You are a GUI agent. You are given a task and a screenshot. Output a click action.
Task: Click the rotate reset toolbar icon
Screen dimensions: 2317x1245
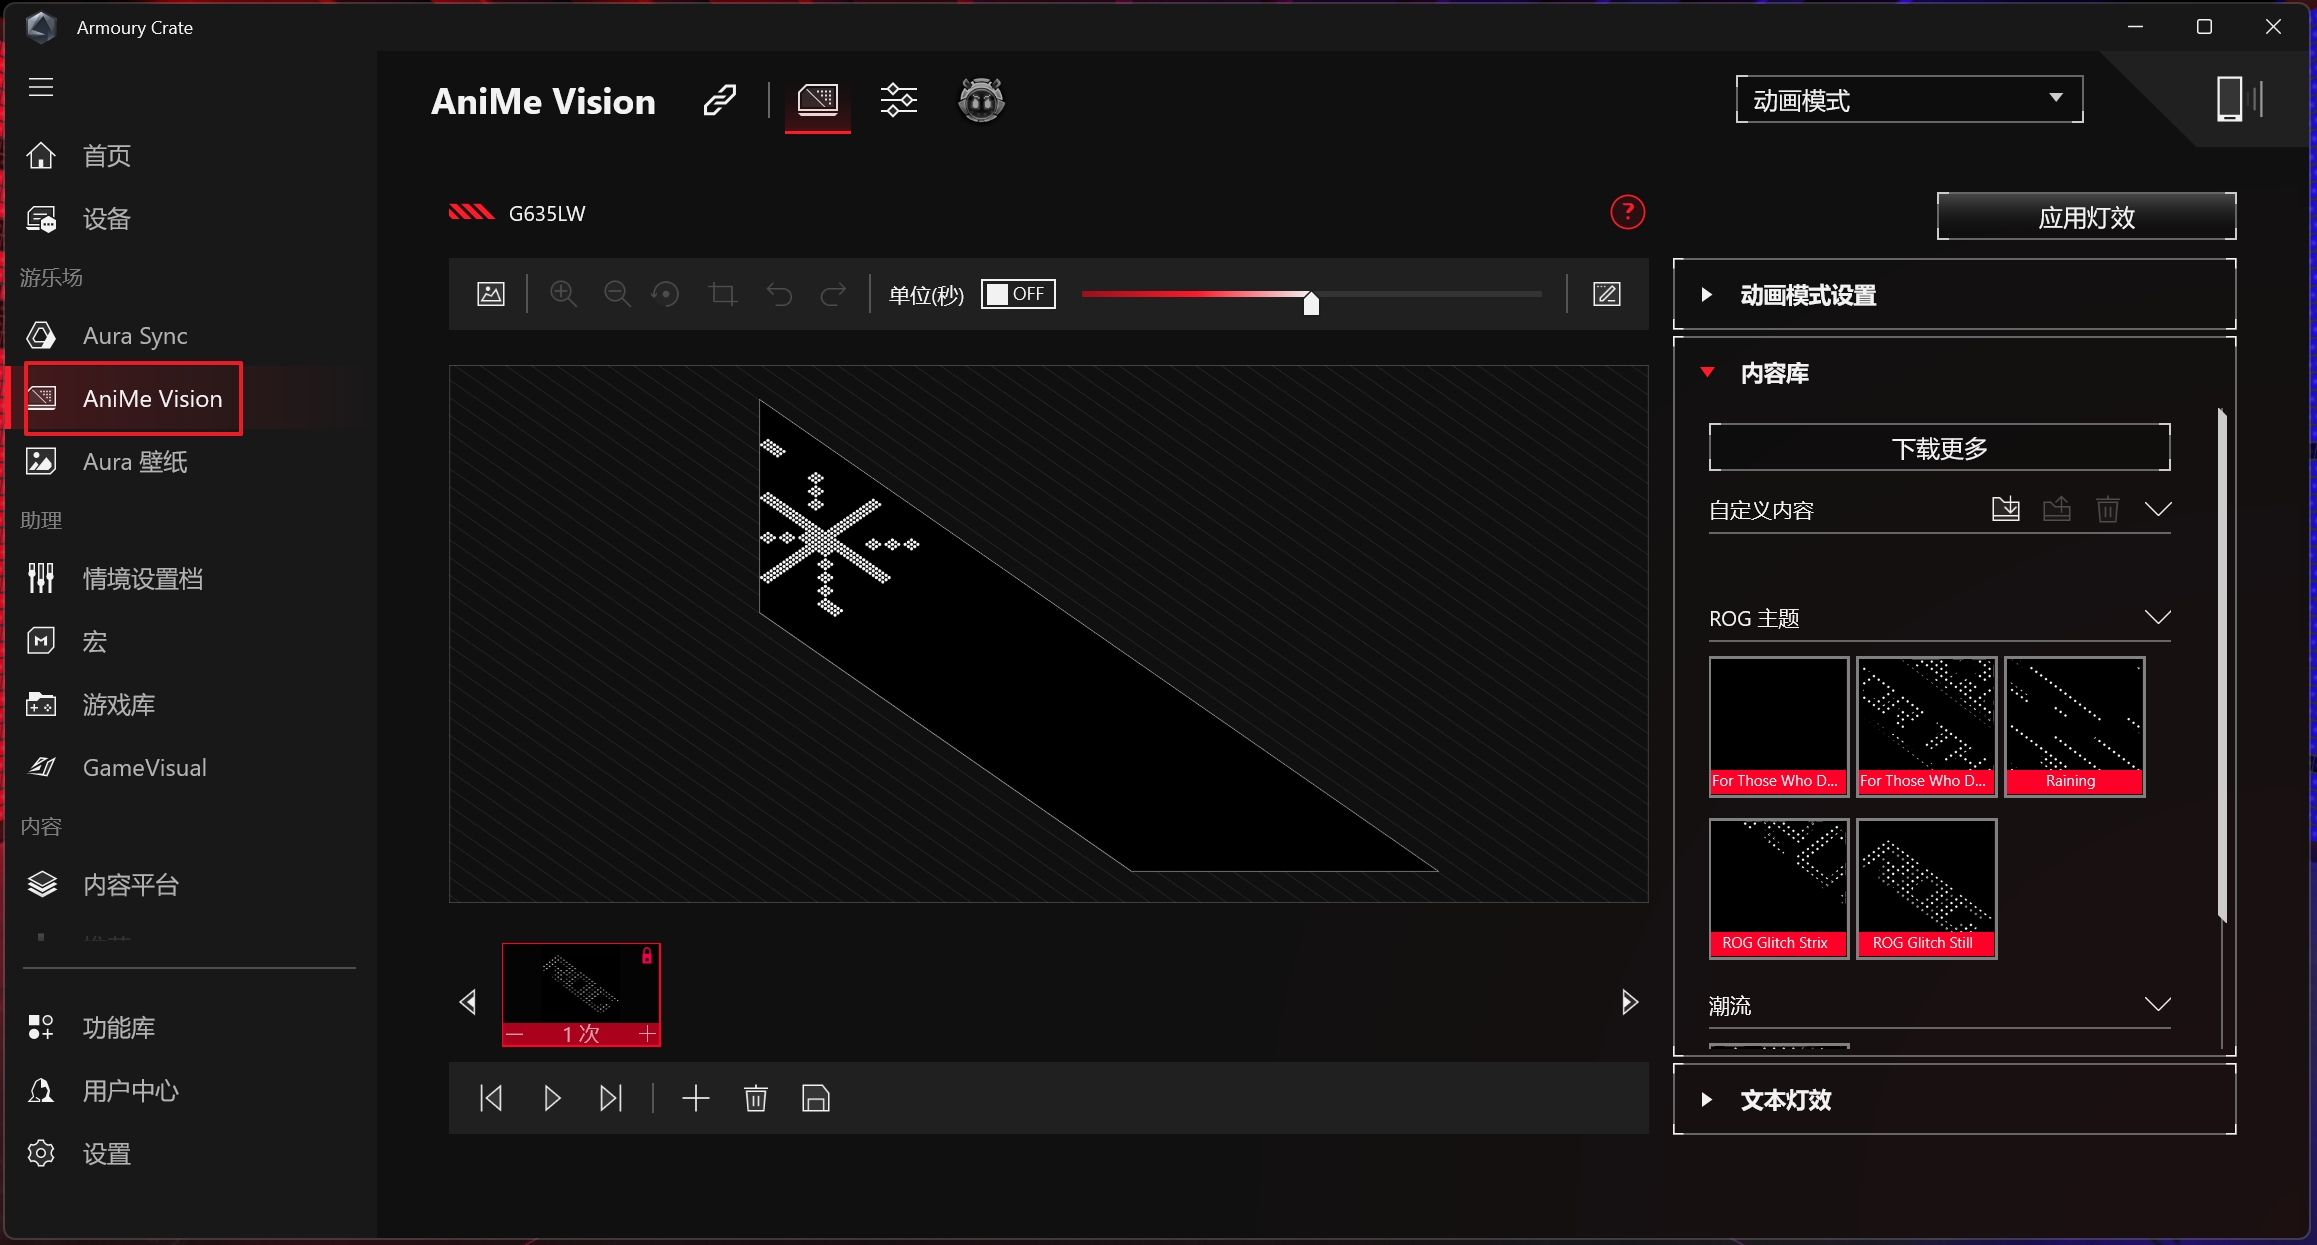666,294
